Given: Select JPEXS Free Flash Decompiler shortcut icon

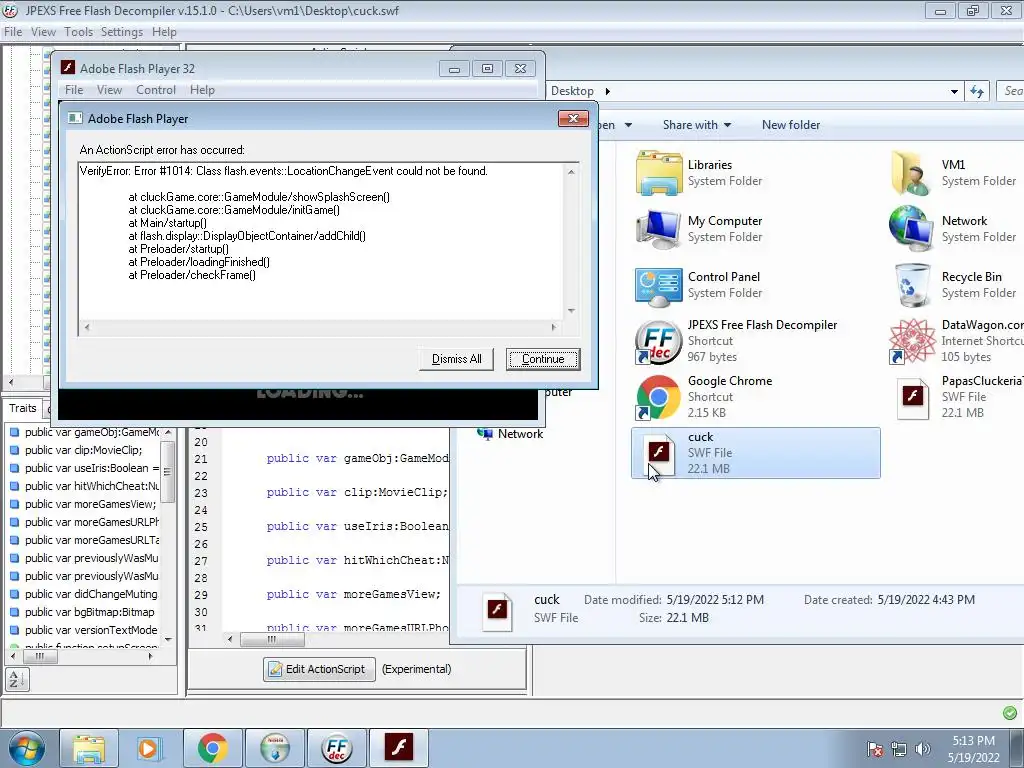Looking at the screenshot, I should [x=658, y=341].
